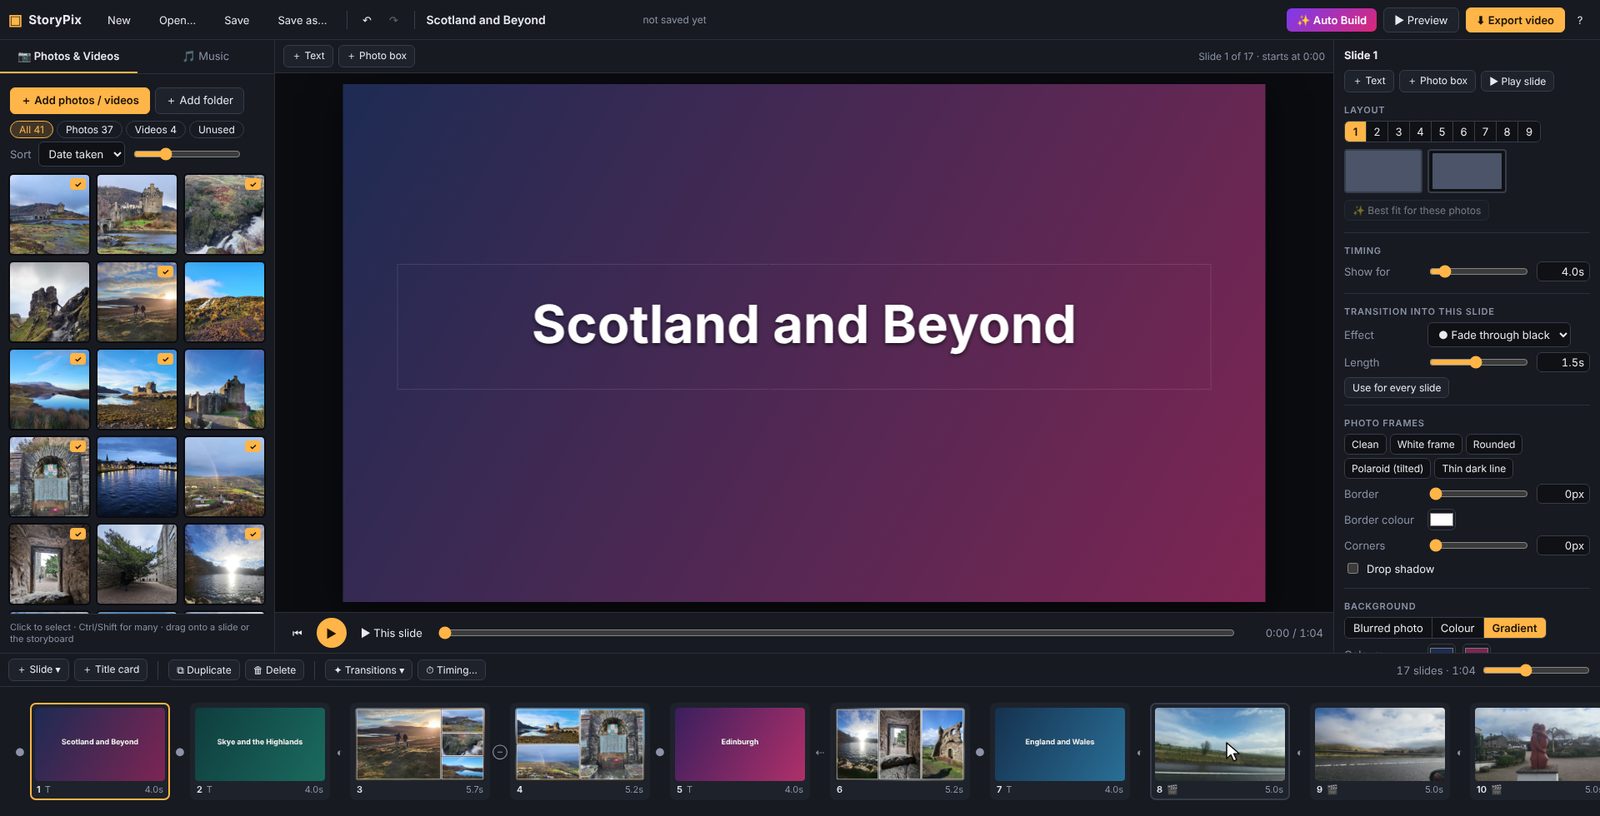Click the Show for timing slider
This screenshot has width=1600, height=816.
[1478, 272]
